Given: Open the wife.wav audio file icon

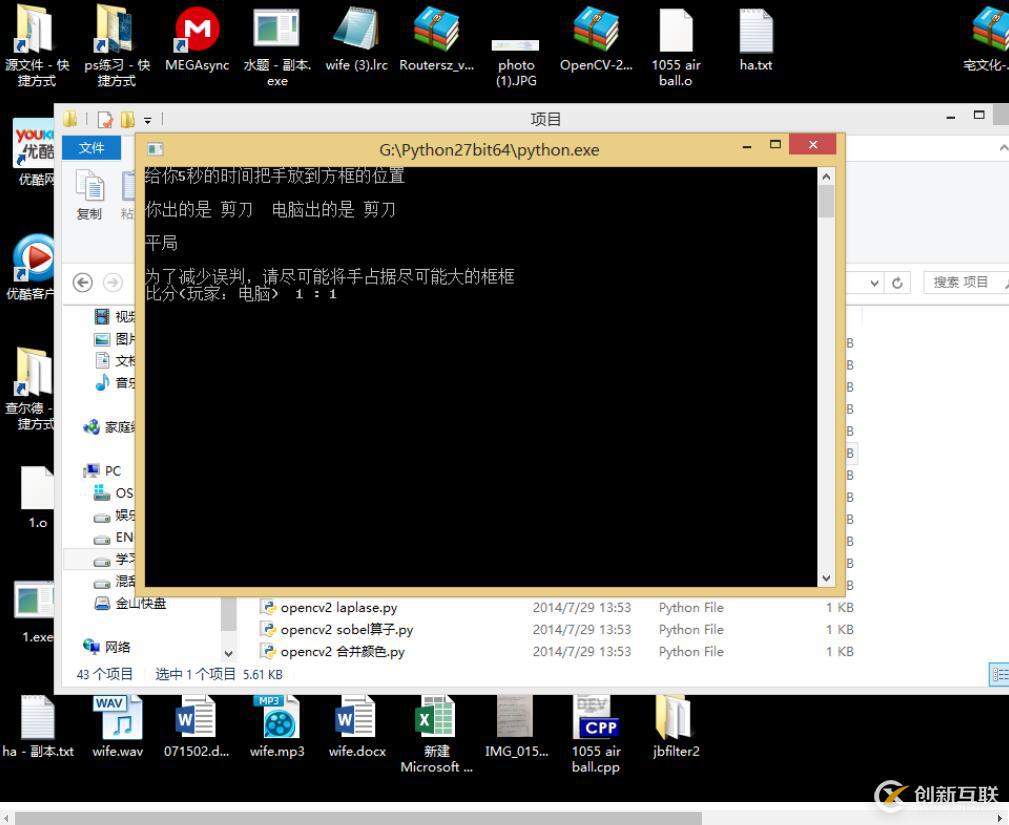Looking at the screenshot, I should tap(118, 726).
